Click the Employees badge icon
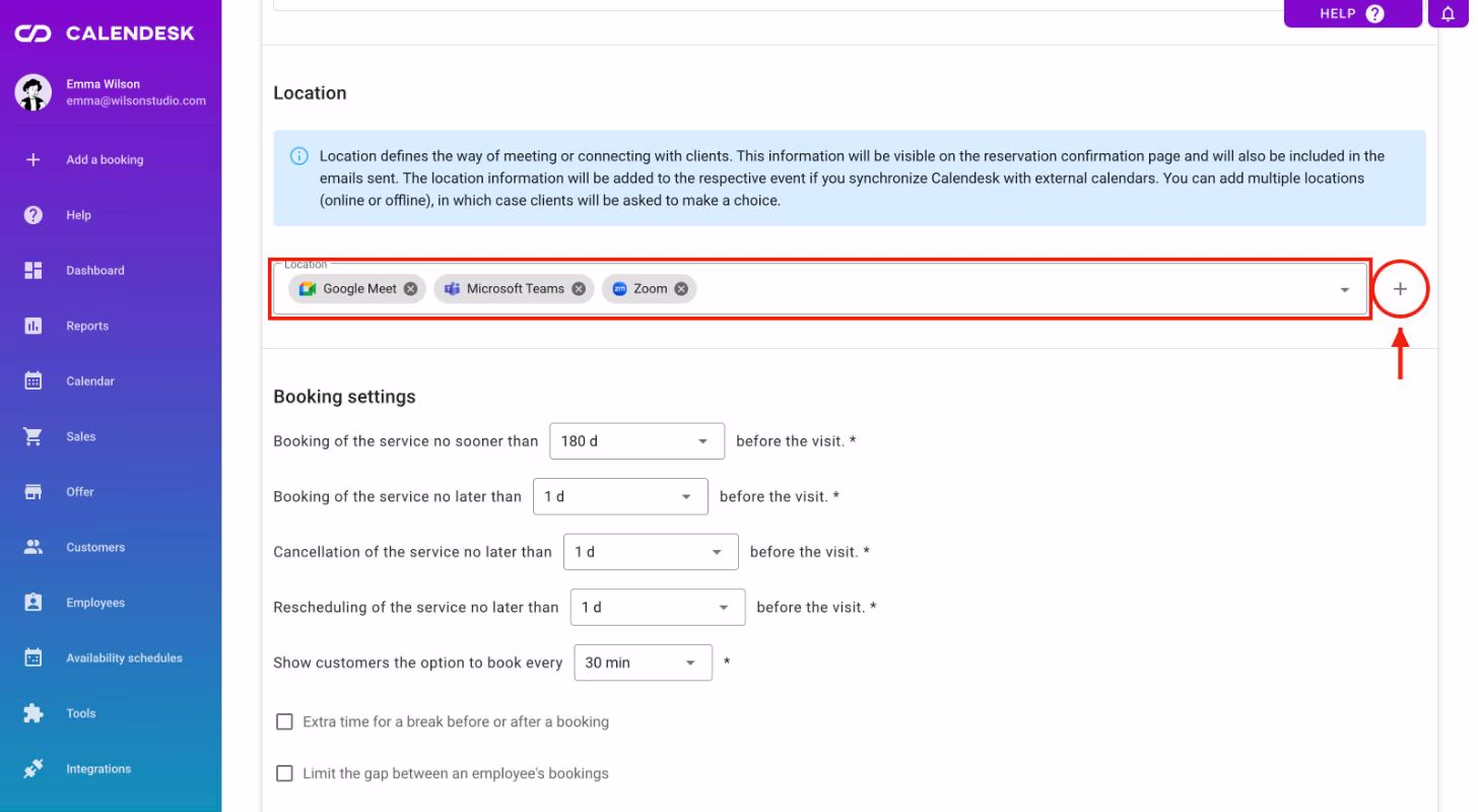The height and width of the screenshot is (812, 1478). (33, 603)
